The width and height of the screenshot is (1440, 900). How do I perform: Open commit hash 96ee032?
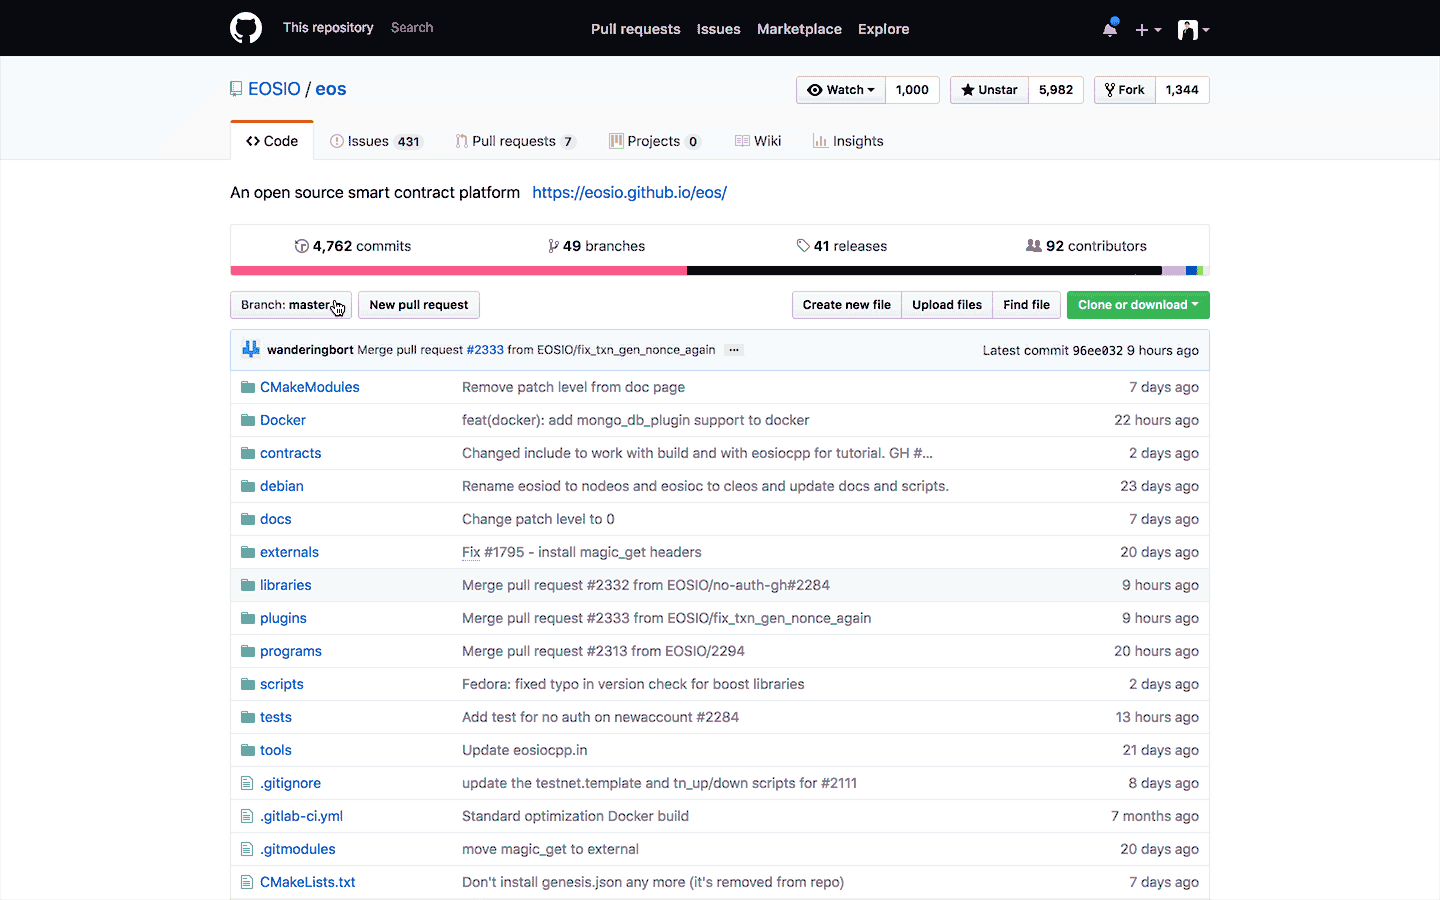(x=1098, y=350)
